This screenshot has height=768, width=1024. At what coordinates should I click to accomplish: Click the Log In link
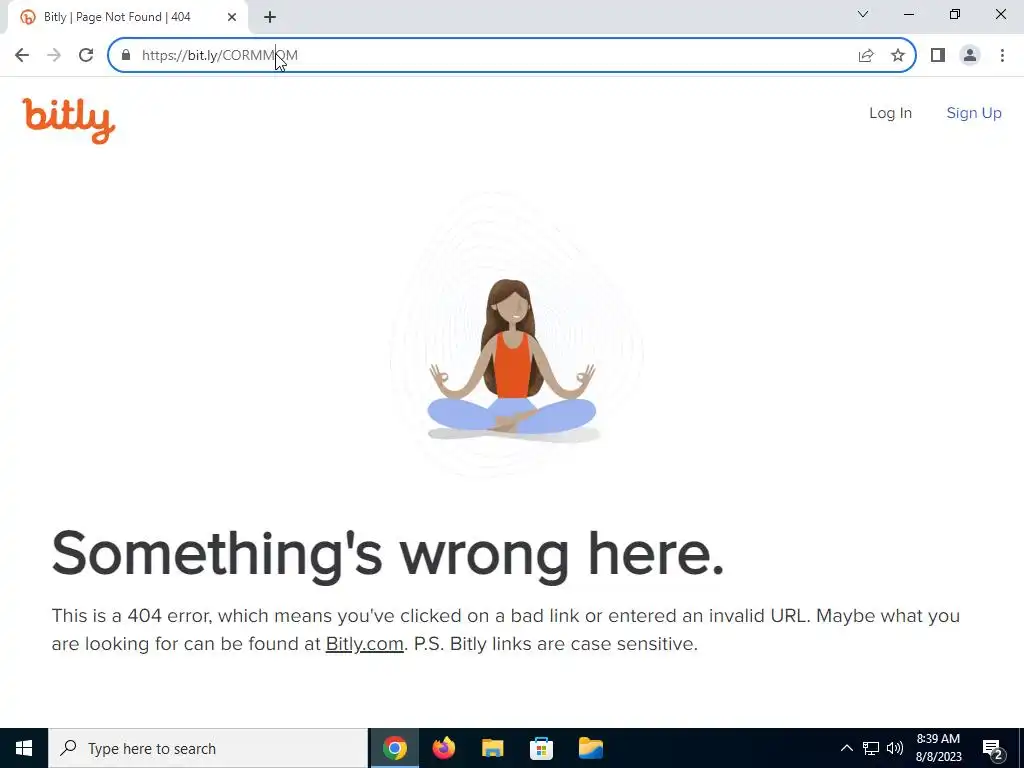(890, 113)
